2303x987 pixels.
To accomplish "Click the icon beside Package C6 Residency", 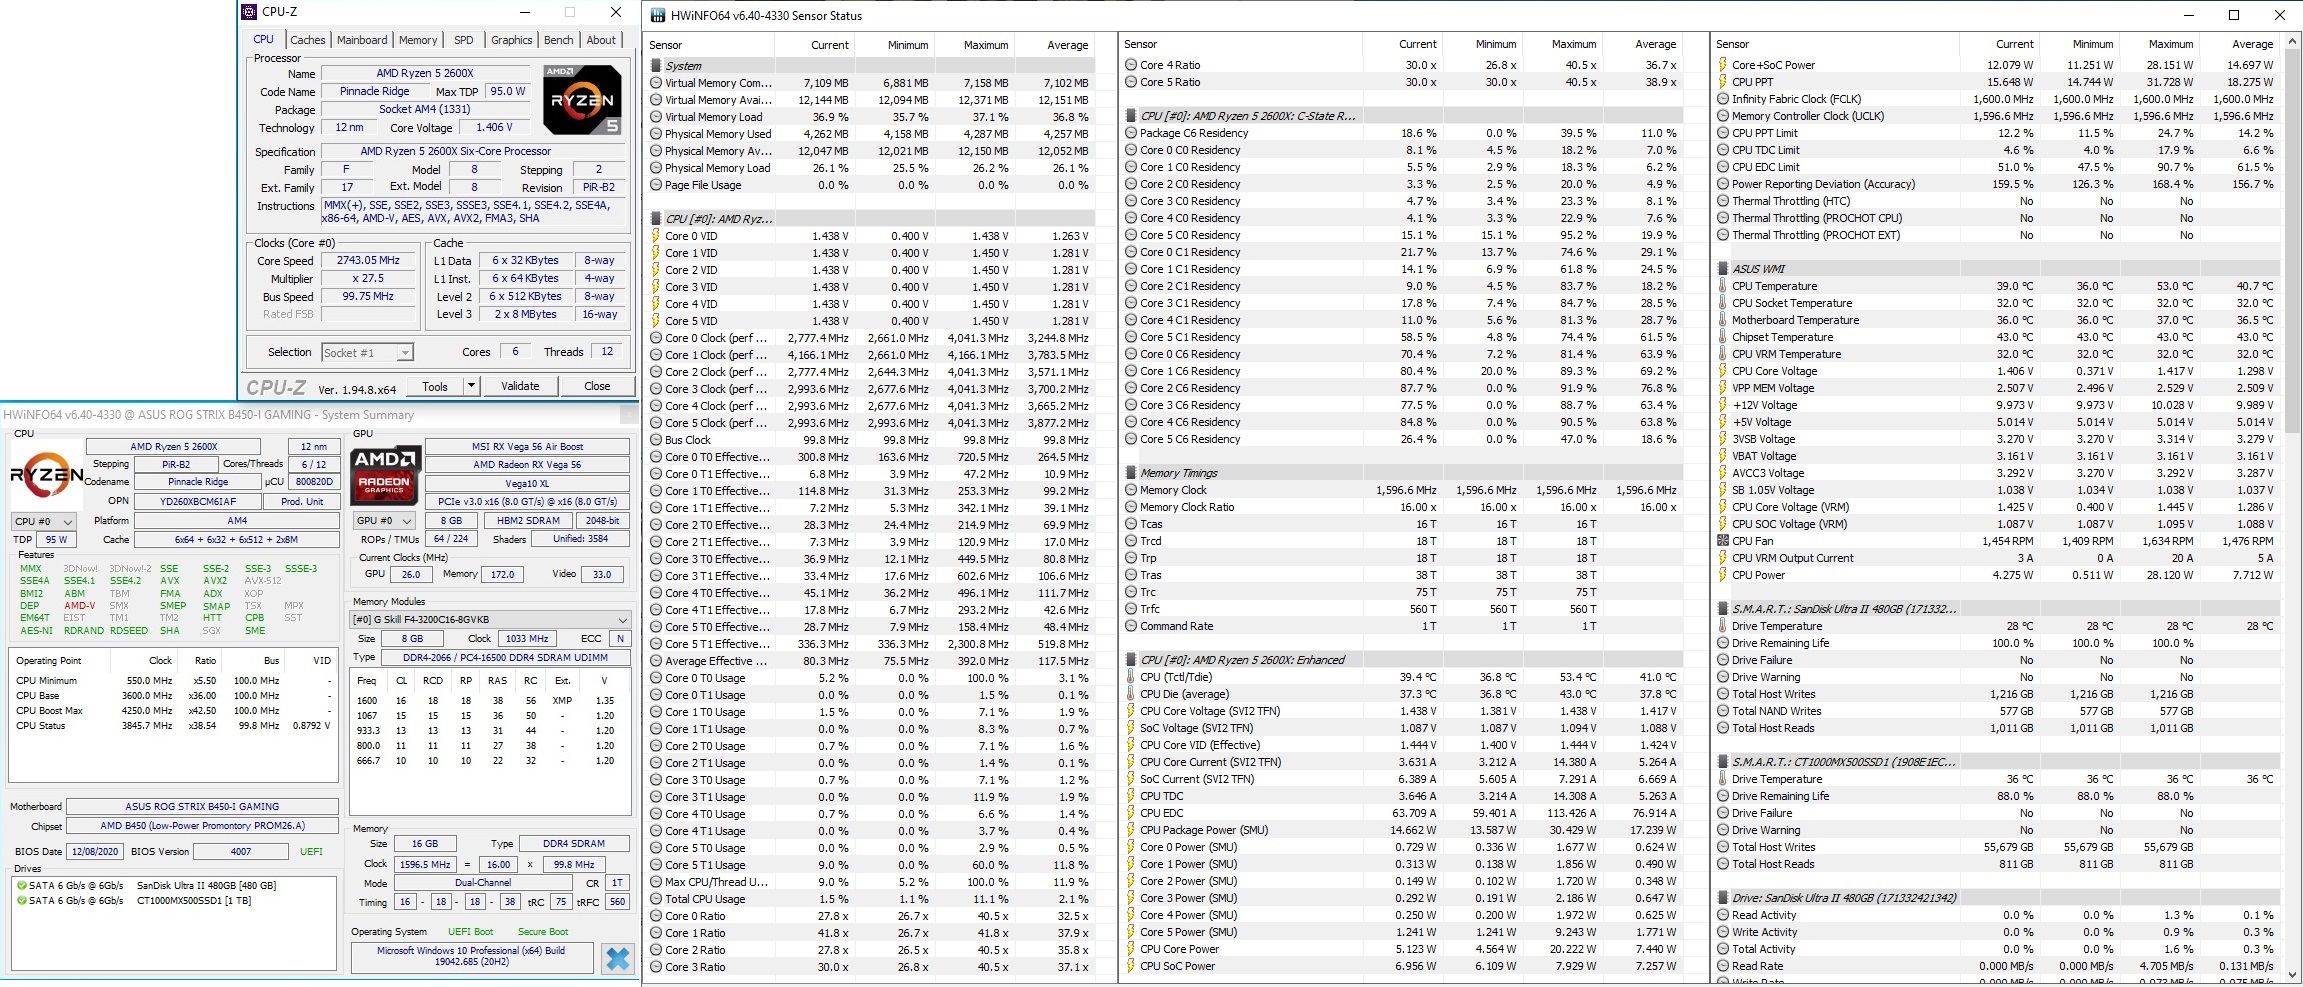I will (1131, 133).
